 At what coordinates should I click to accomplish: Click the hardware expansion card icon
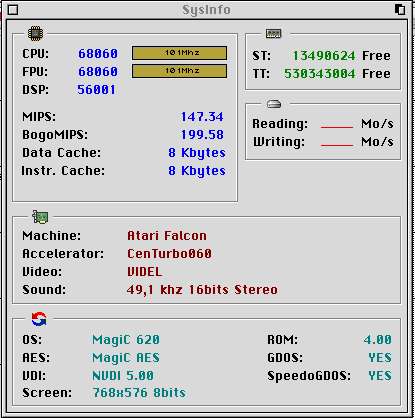point(40,217)
